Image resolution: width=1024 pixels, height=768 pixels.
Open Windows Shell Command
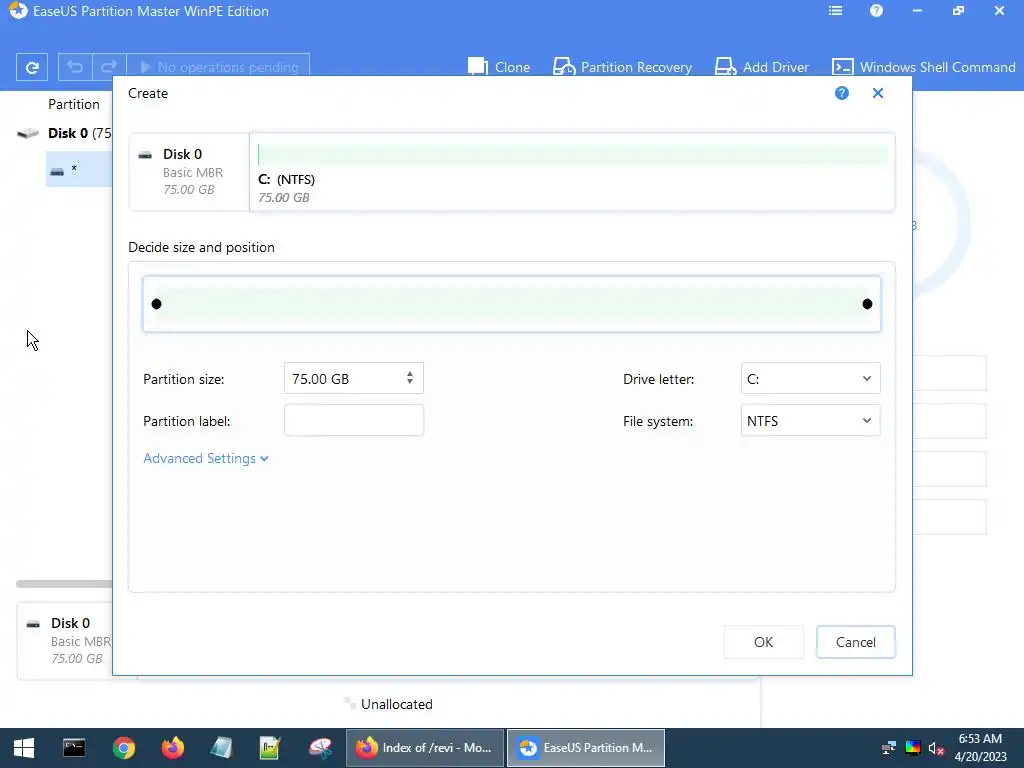pyautogui.click(x=923, y=67)
